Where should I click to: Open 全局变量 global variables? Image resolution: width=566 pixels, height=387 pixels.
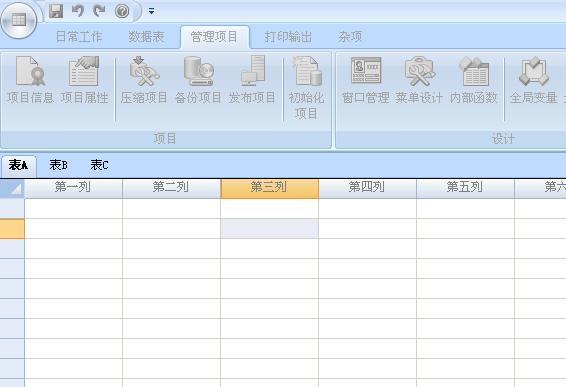pos(533,80)
